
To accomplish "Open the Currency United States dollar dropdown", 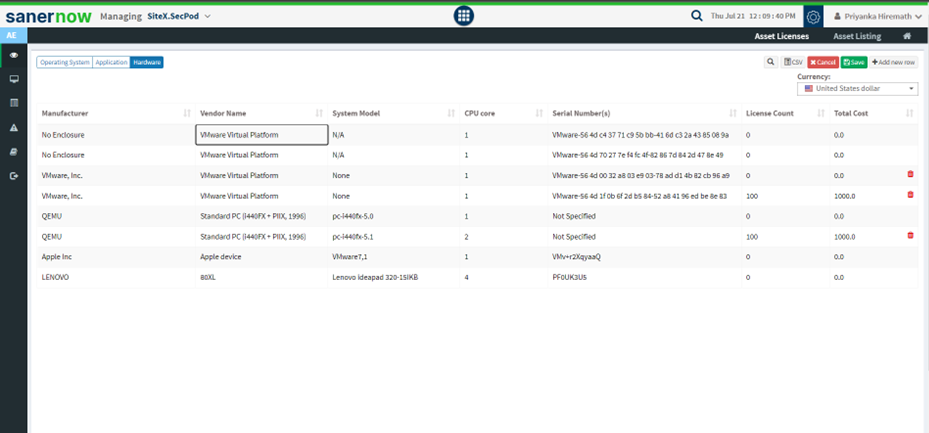I will (857, 89).
